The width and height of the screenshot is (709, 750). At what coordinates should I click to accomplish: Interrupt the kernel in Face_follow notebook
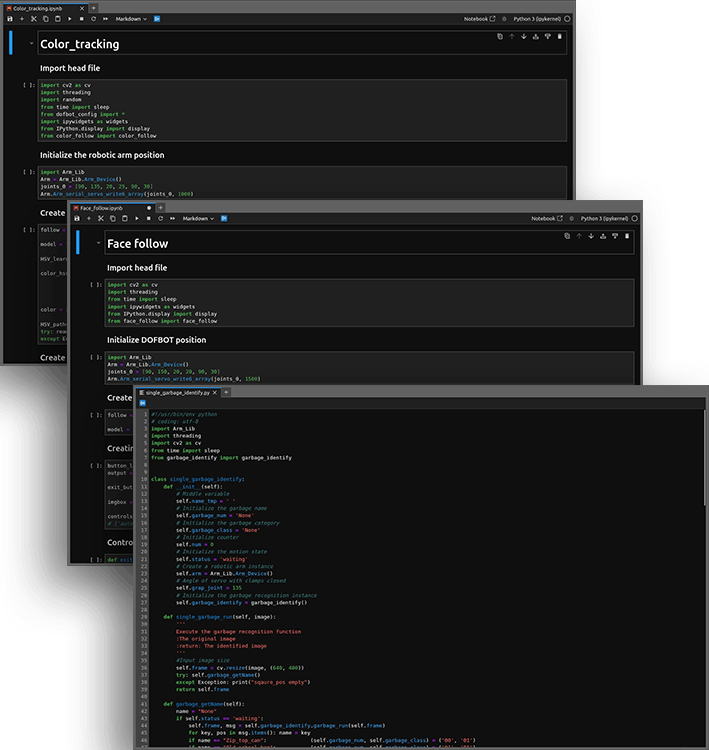[x=148, y=219]
